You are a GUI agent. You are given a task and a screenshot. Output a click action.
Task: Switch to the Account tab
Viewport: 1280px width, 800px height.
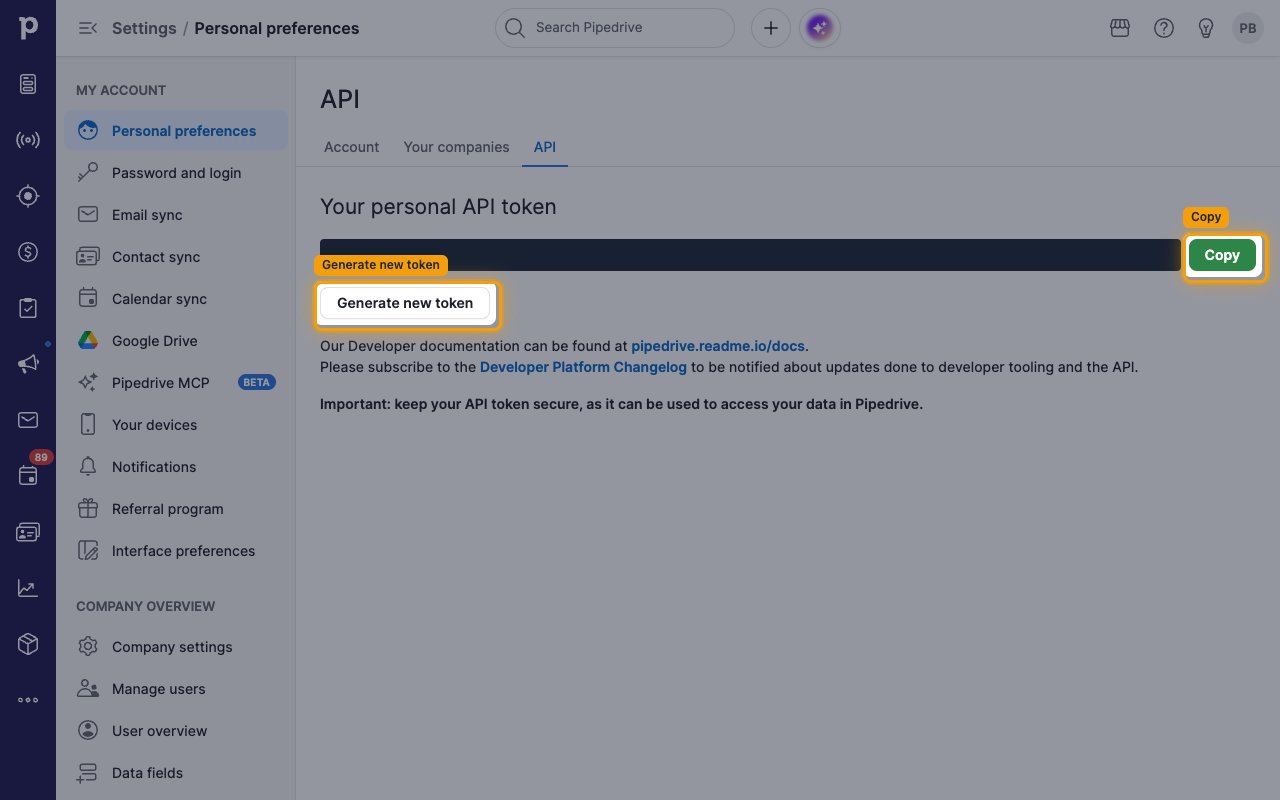[x=351, y=147]
